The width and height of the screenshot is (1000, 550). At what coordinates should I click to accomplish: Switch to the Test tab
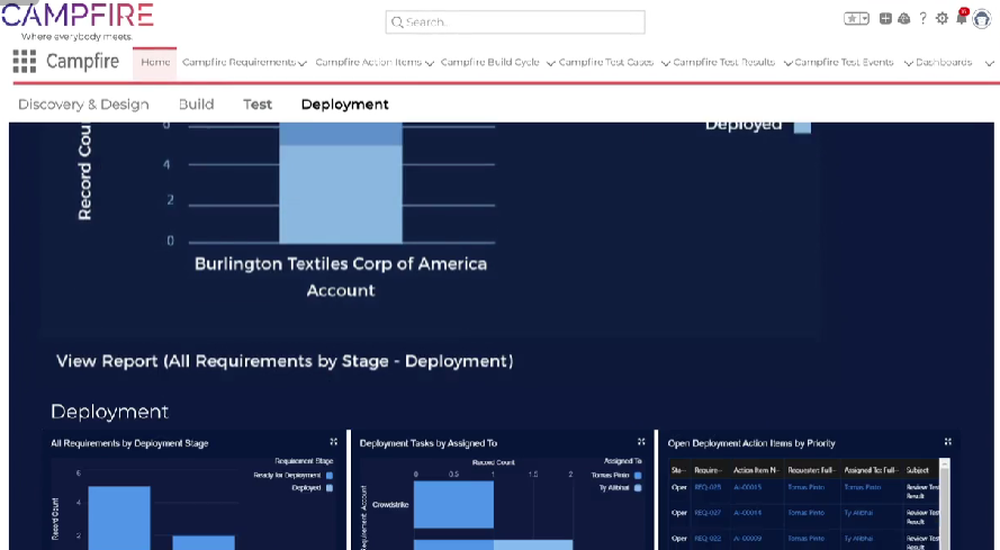point(258,105)
